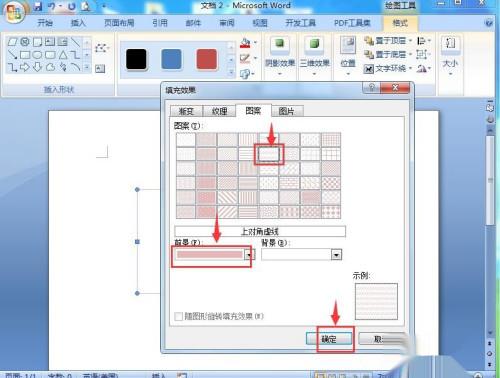This screenshot has height=378, width=500.
Task: Click the 置于底层 send to back icon
Action: coord(369,54)
